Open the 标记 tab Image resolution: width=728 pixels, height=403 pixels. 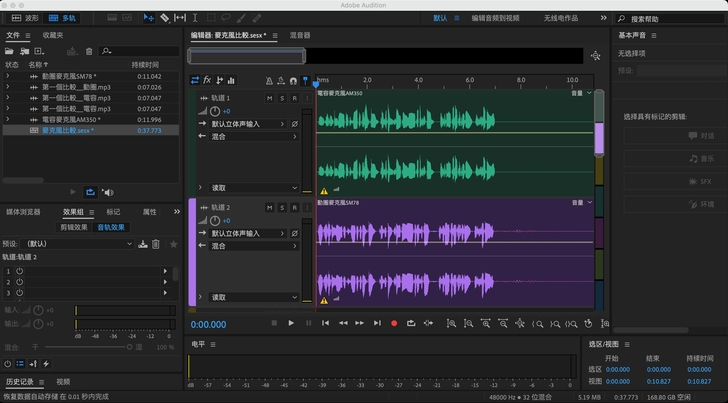click(113, 212)
